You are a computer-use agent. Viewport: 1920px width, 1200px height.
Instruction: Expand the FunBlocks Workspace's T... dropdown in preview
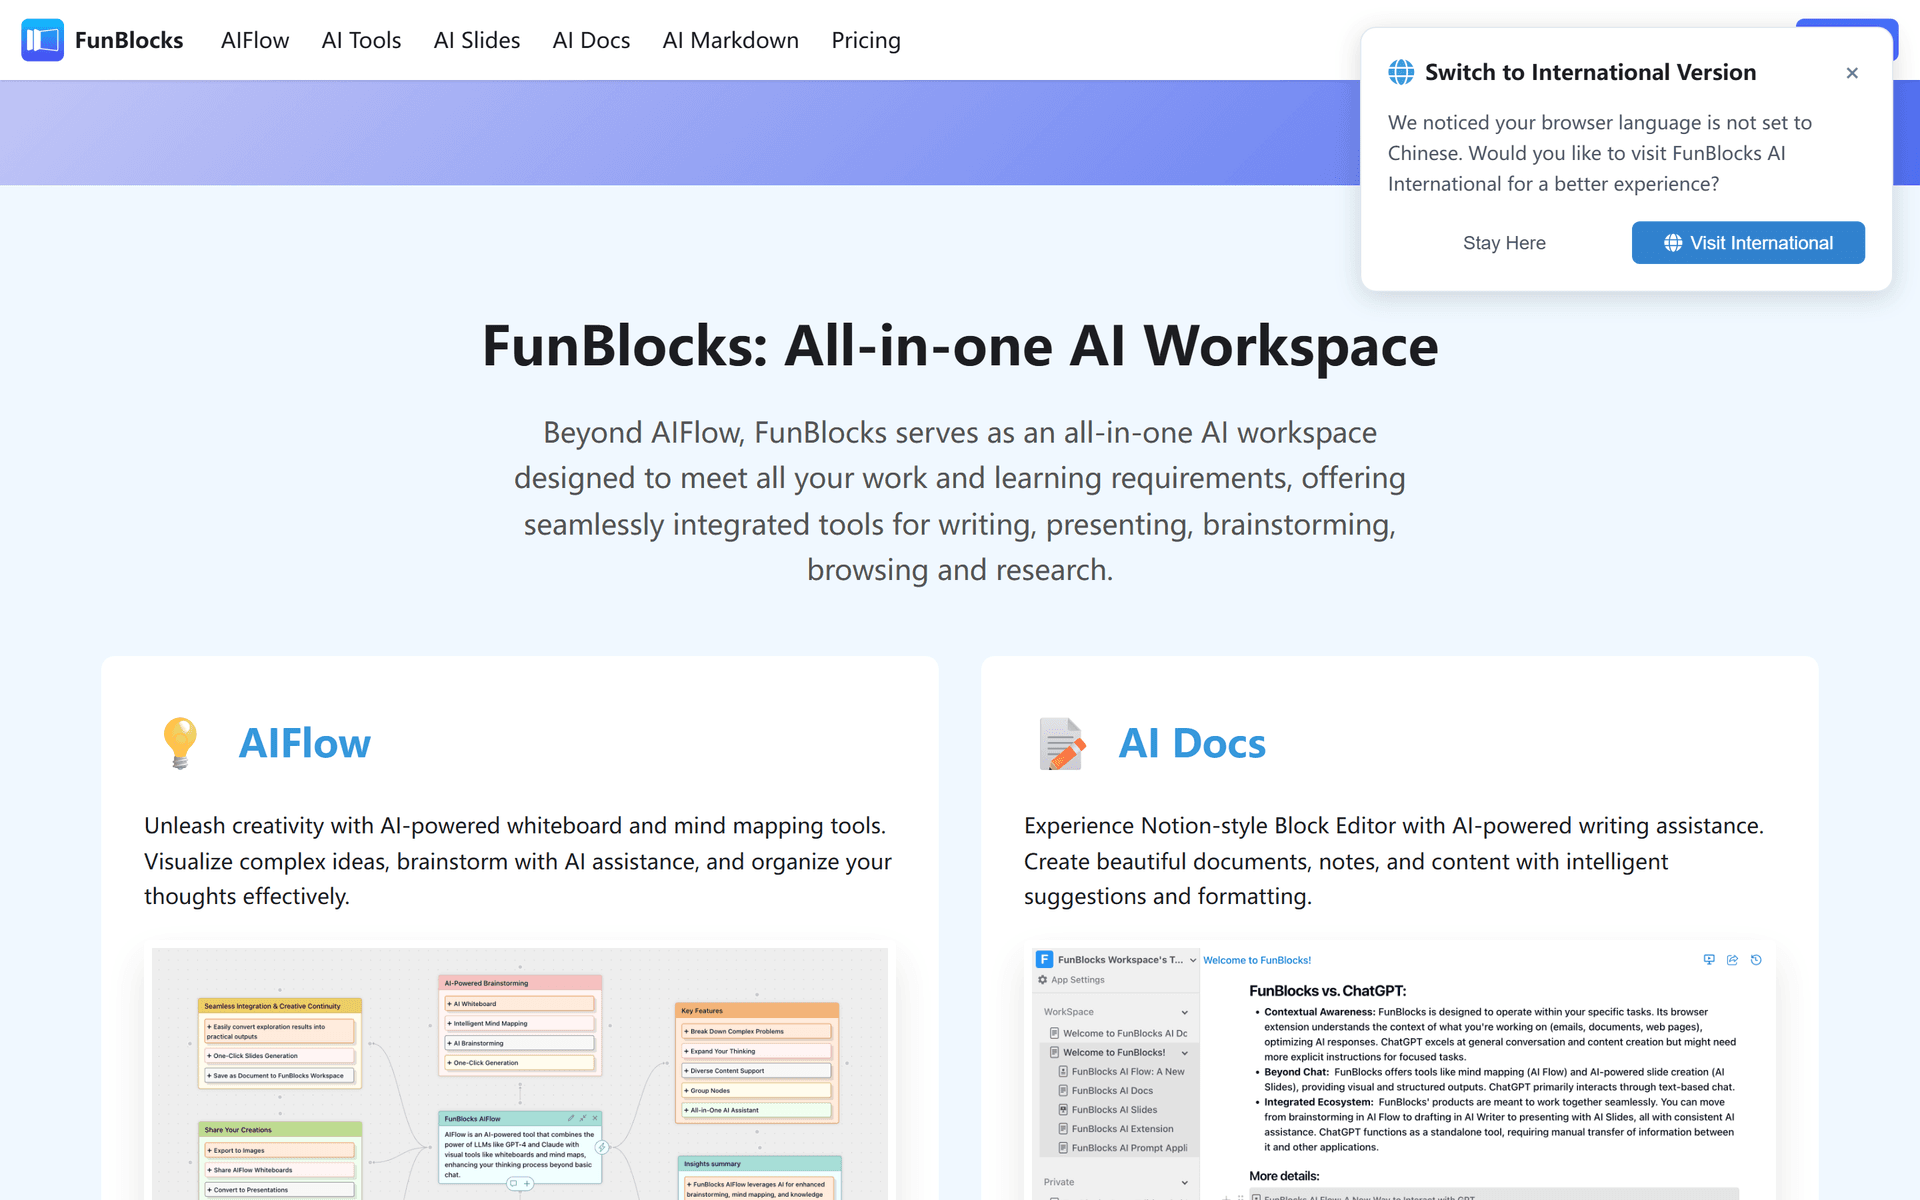[x=1193, y=960]
